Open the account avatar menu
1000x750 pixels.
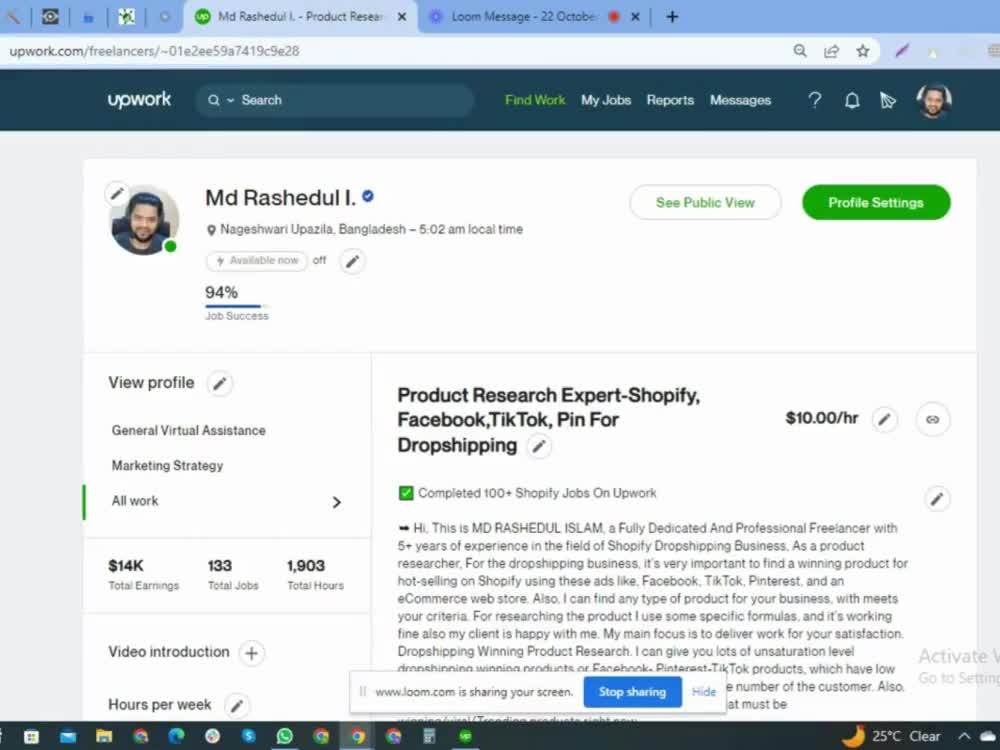(x=934, y=100)
